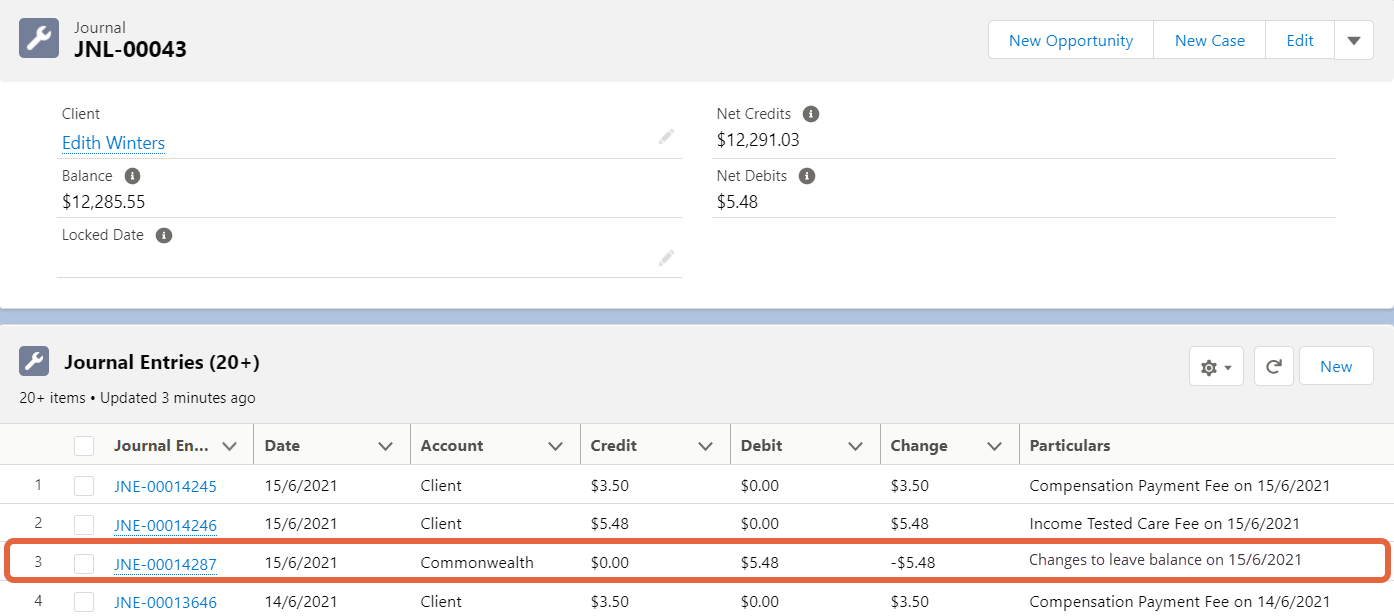This screenshot has height=616, width=1394.
Task: Click the Journal wrench icon in header
Action: 39,39
